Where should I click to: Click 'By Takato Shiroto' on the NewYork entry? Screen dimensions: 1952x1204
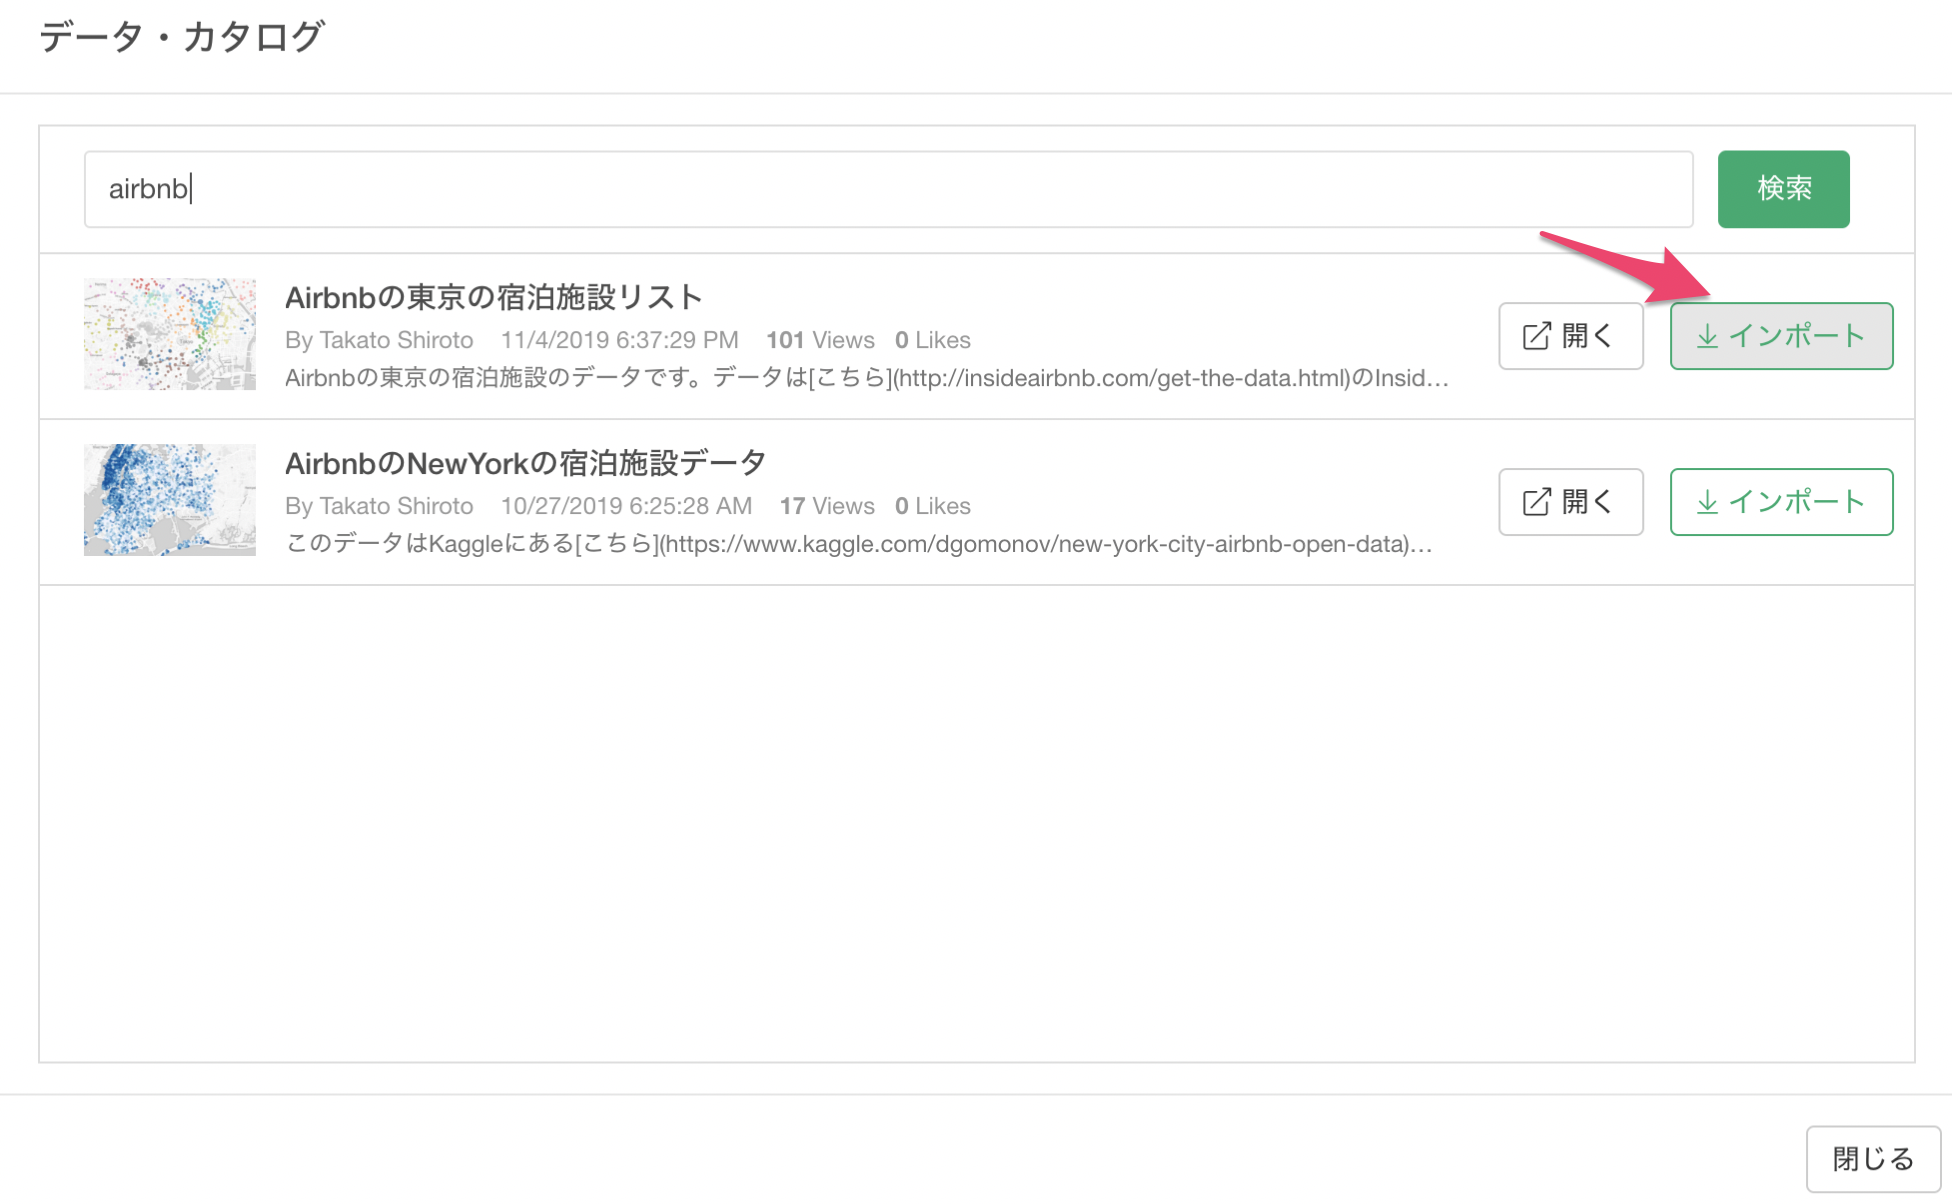point(379,506)
